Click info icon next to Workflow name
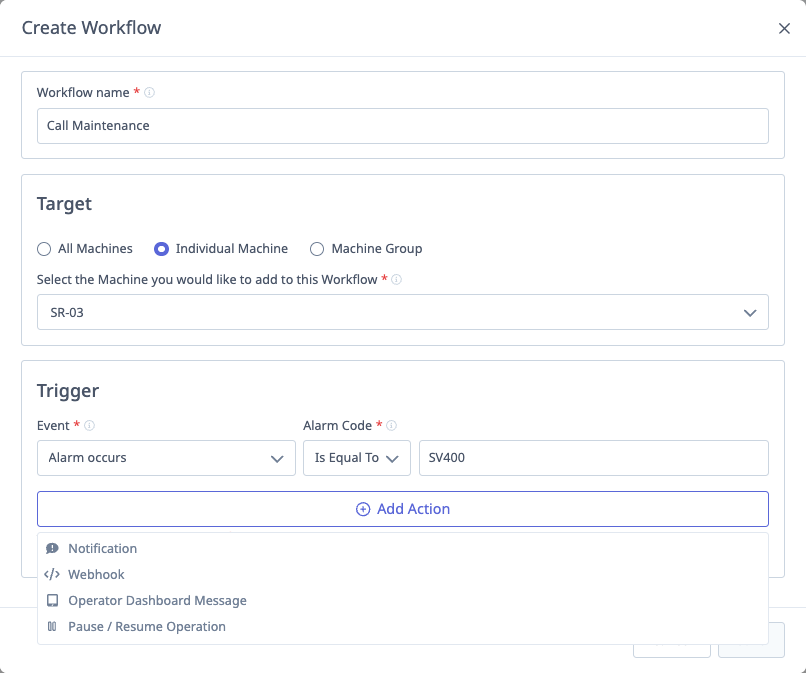This screenshot has height=673, width=806. pos(149,93)
